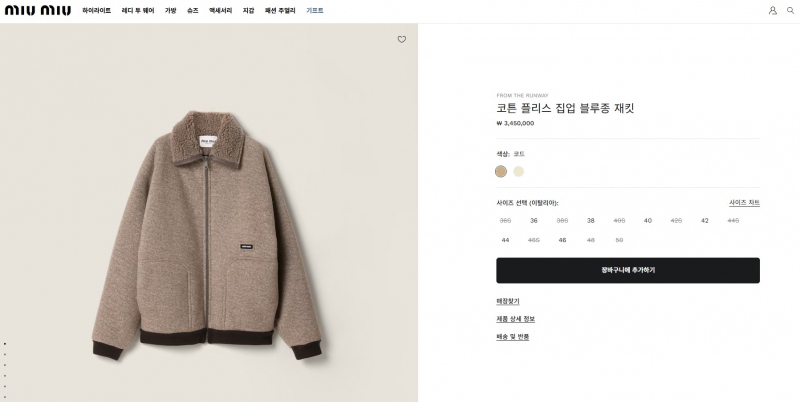
Task: Open 매장찾기 store finder
Action: pyautogui.click(x=508, y=301)
